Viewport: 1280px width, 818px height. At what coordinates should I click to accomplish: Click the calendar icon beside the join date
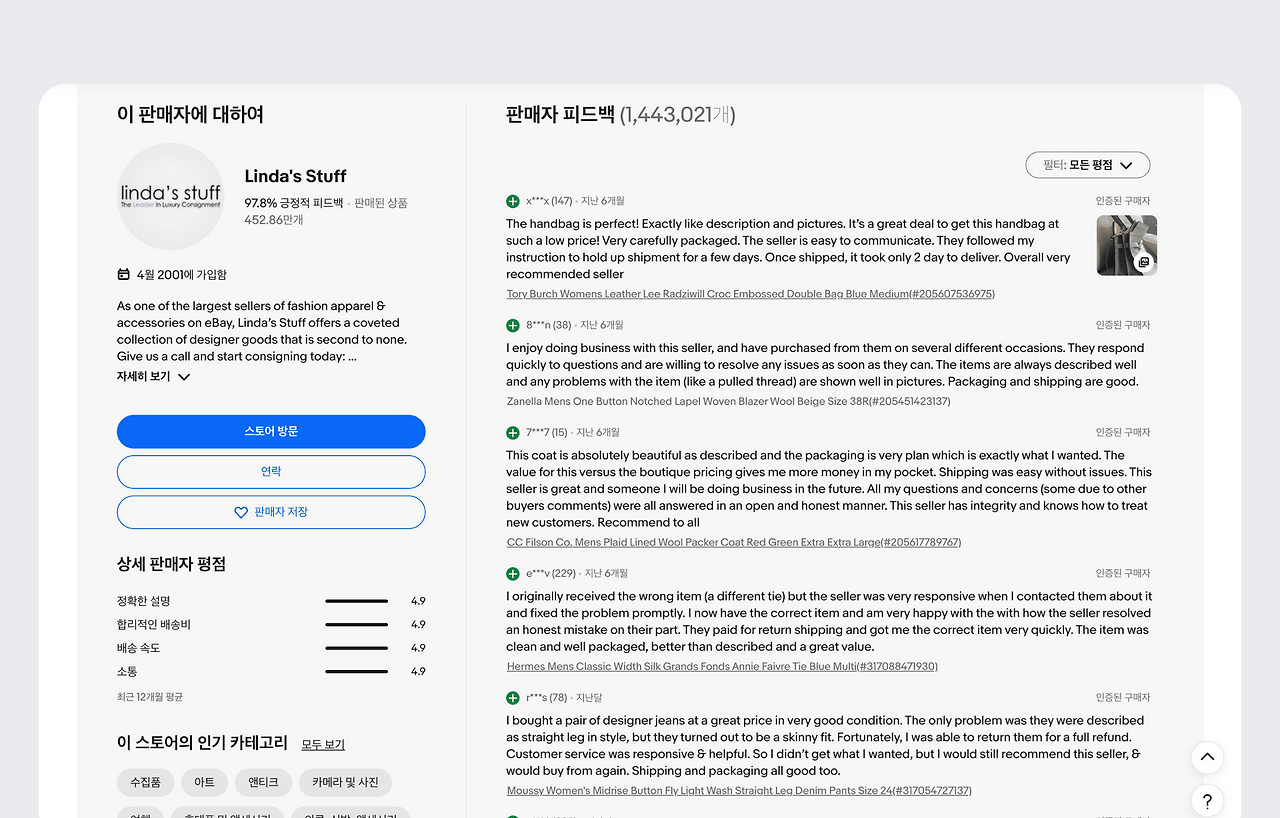123,274
